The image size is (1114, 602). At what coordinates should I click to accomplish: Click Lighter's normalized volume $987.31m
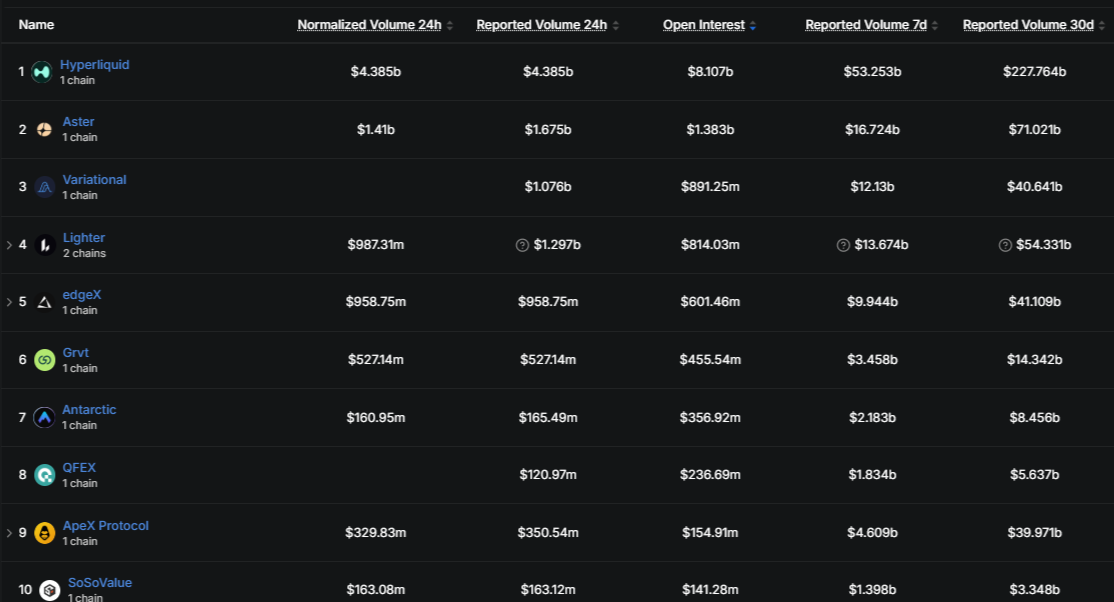(376, 245)
